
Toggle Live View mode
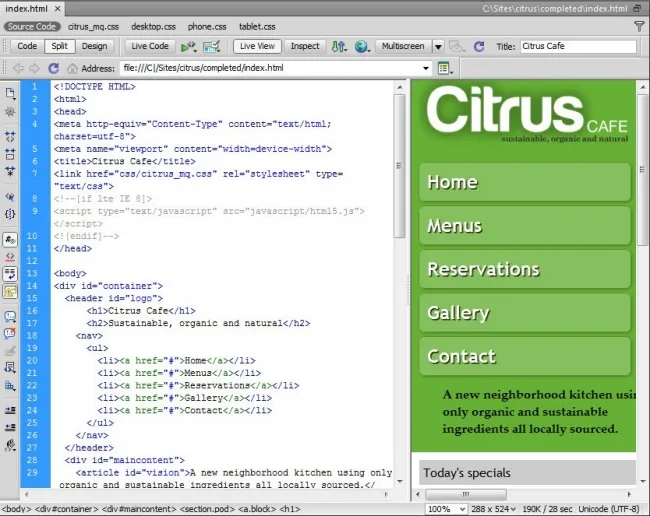click(x=257, y=46)
